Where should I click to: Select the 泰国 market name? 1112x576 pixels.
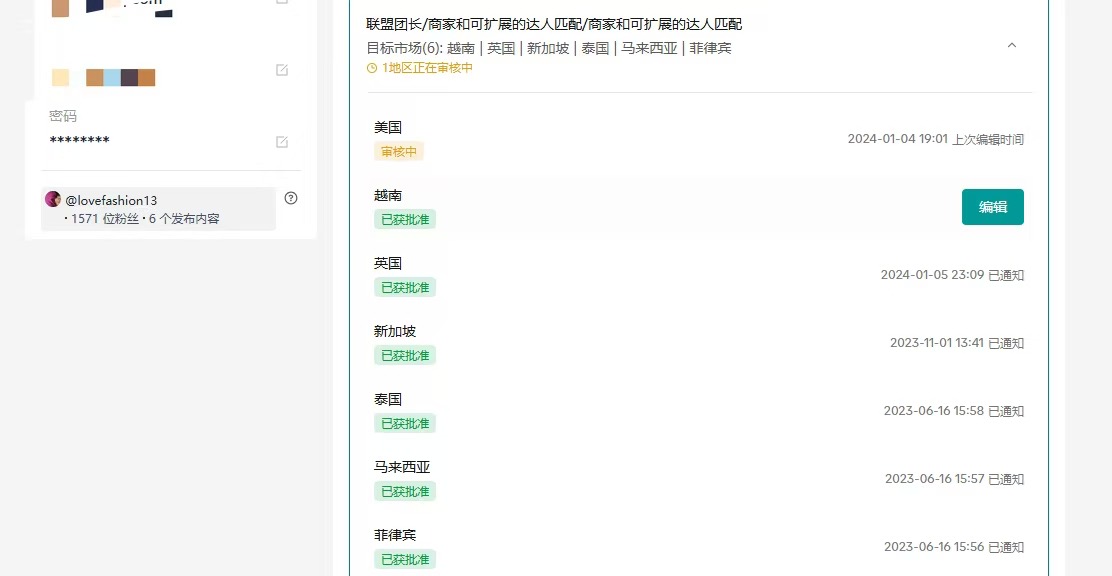click(x=388, y=400)
